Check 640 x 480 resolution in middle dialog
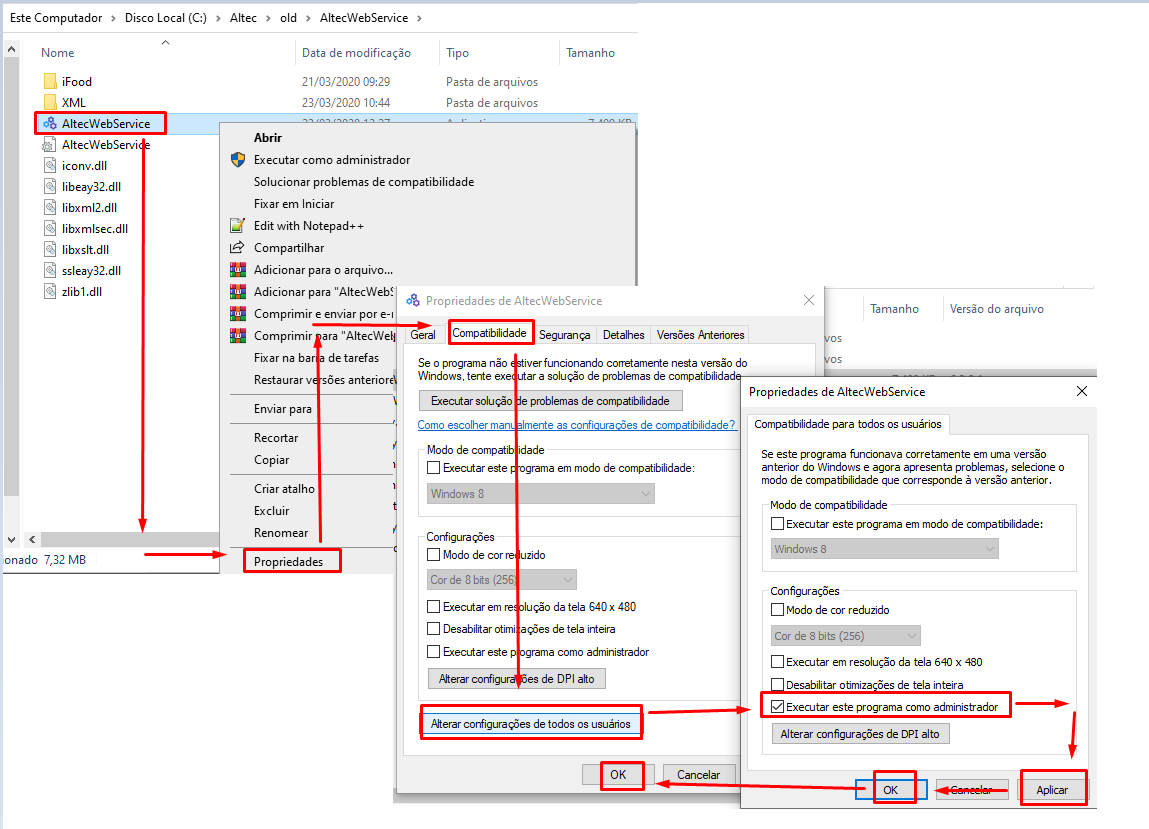 tap(434, 607)
